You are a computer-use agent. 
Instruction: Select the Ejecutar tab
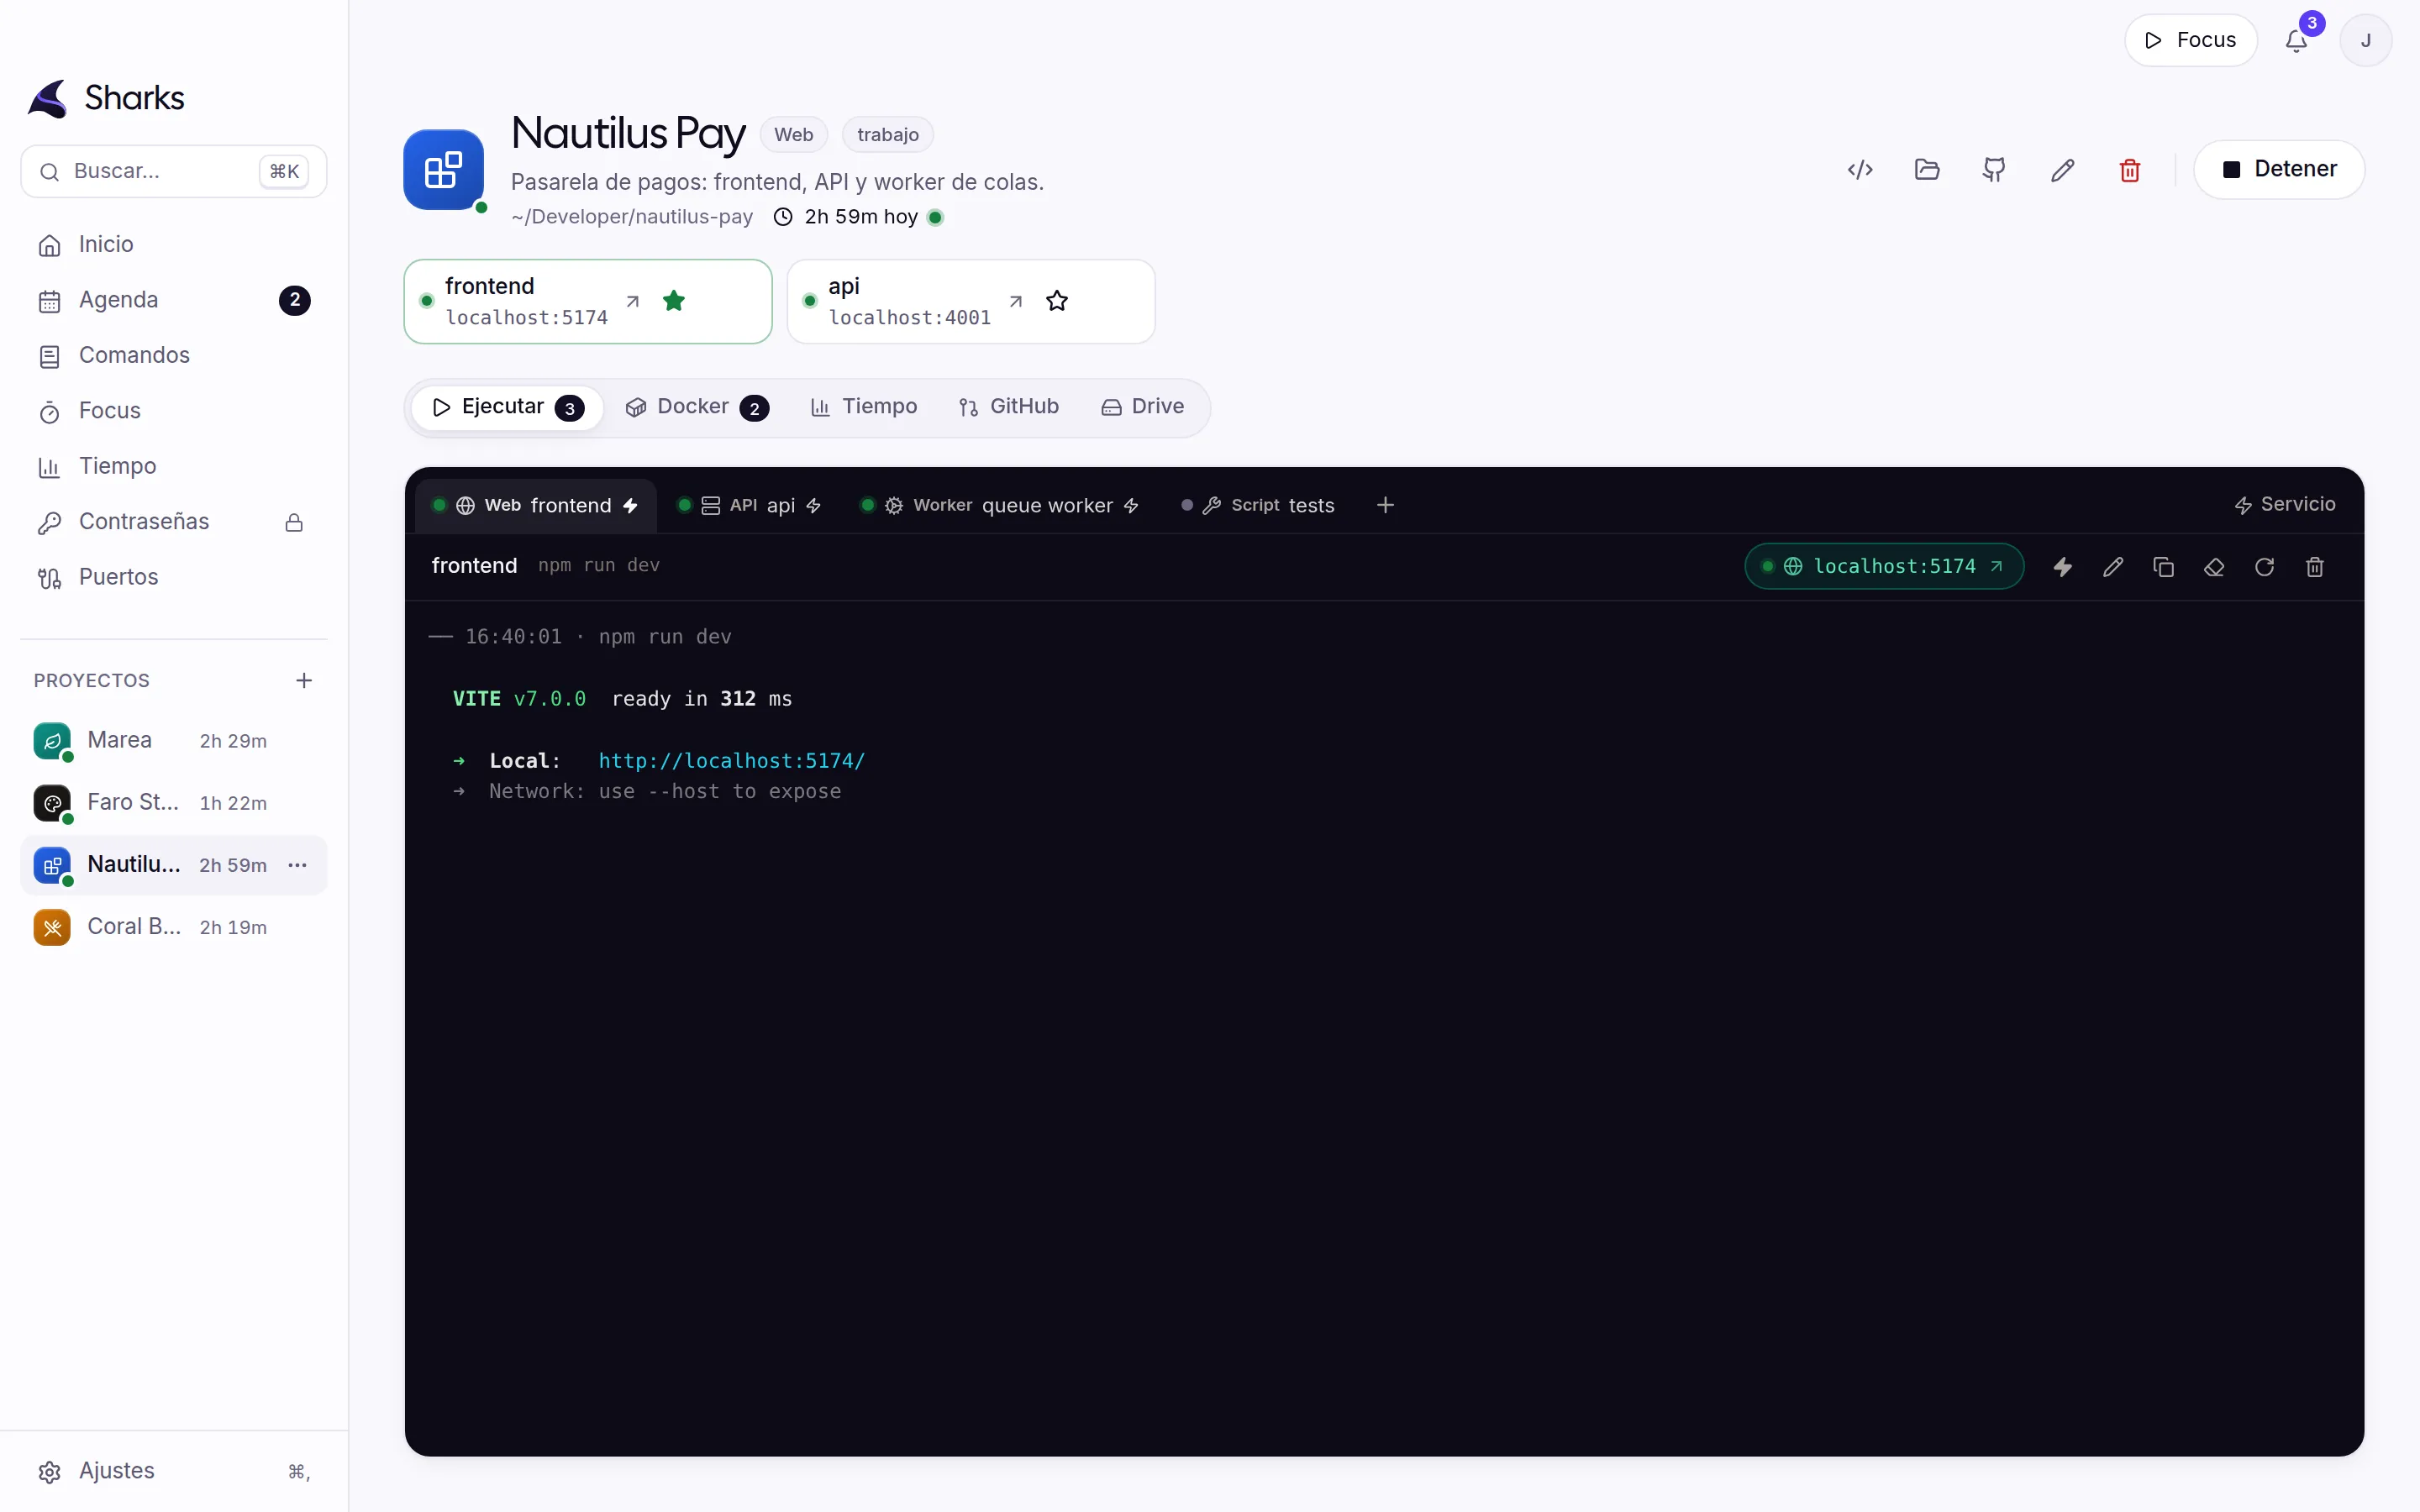coord(508,407)
